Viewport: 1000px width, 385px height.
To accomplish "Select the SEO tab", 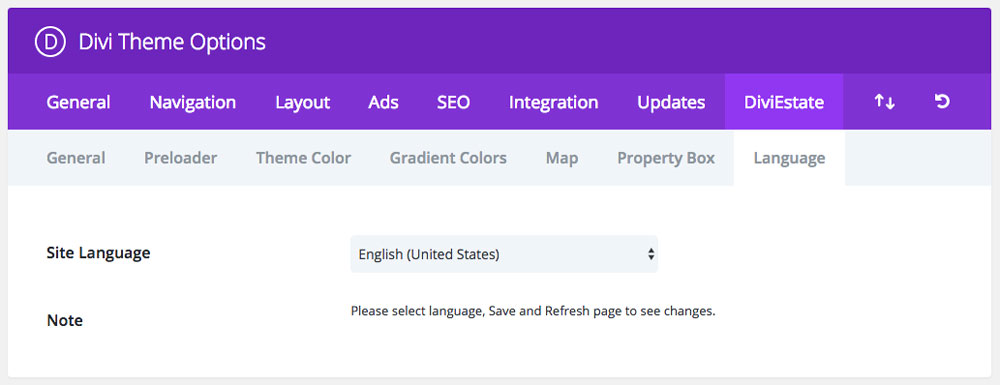I will [453, 102].
